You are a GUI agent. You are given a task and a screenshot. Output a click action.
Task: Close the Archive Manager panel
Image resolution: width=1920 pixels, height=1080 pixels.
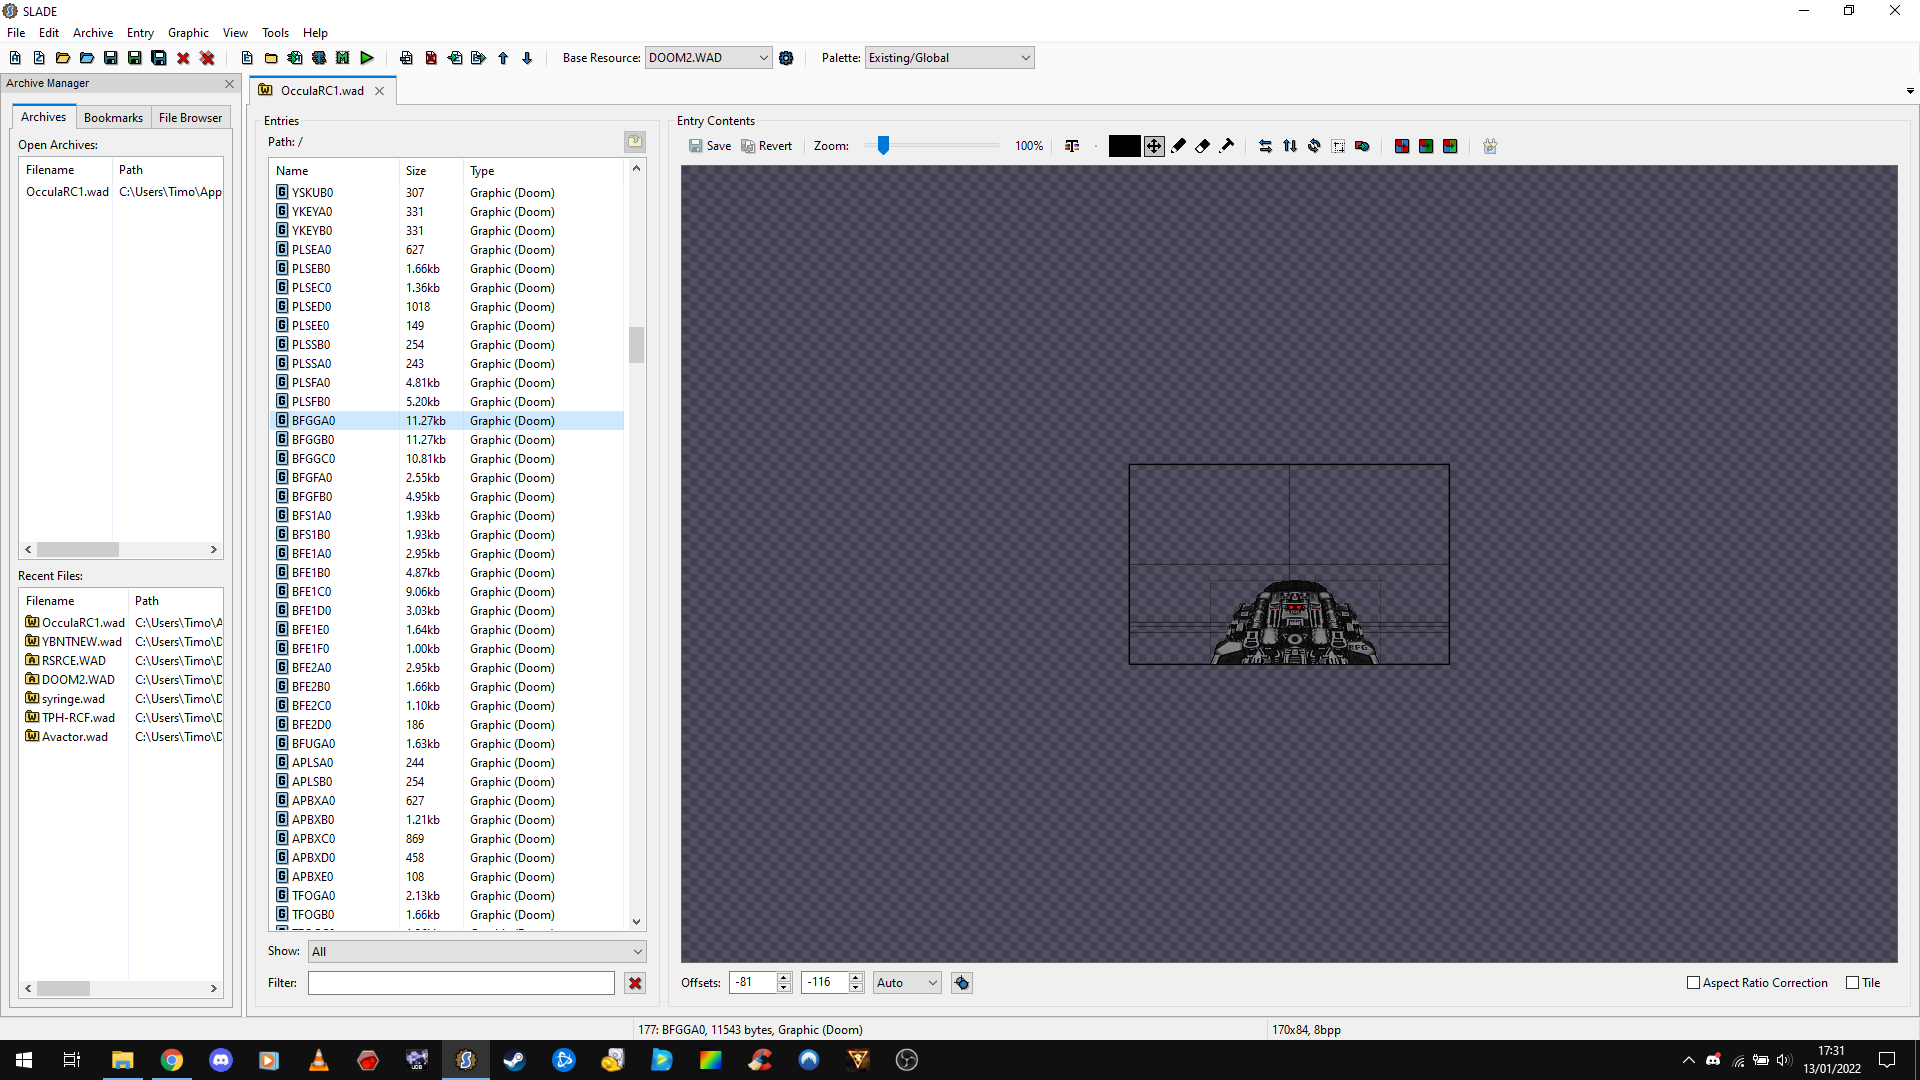pos(230,84)
